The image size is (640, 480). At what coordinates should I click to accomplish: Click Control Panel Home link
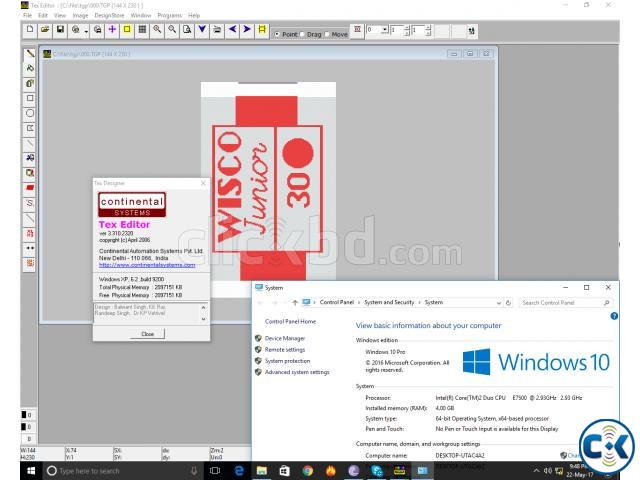point(290,322)
